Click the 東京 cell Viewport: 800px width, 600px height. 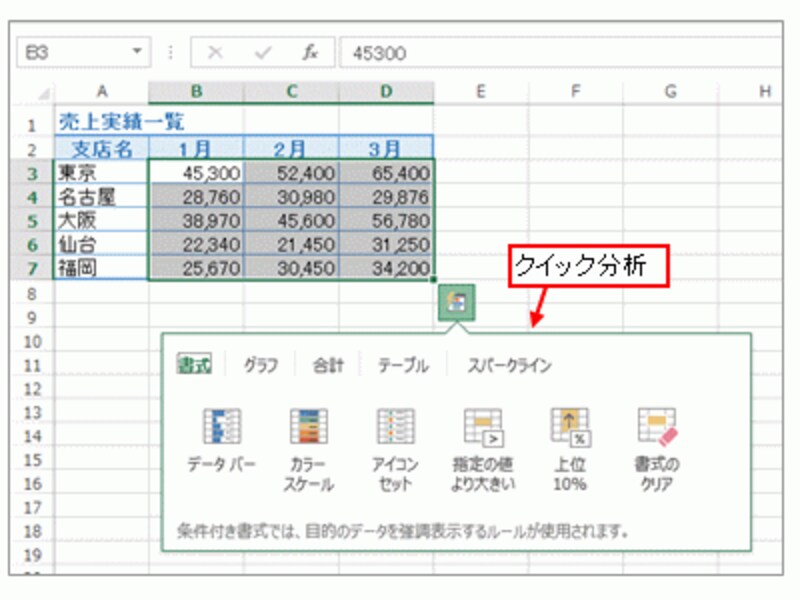[x=102, y=172]
